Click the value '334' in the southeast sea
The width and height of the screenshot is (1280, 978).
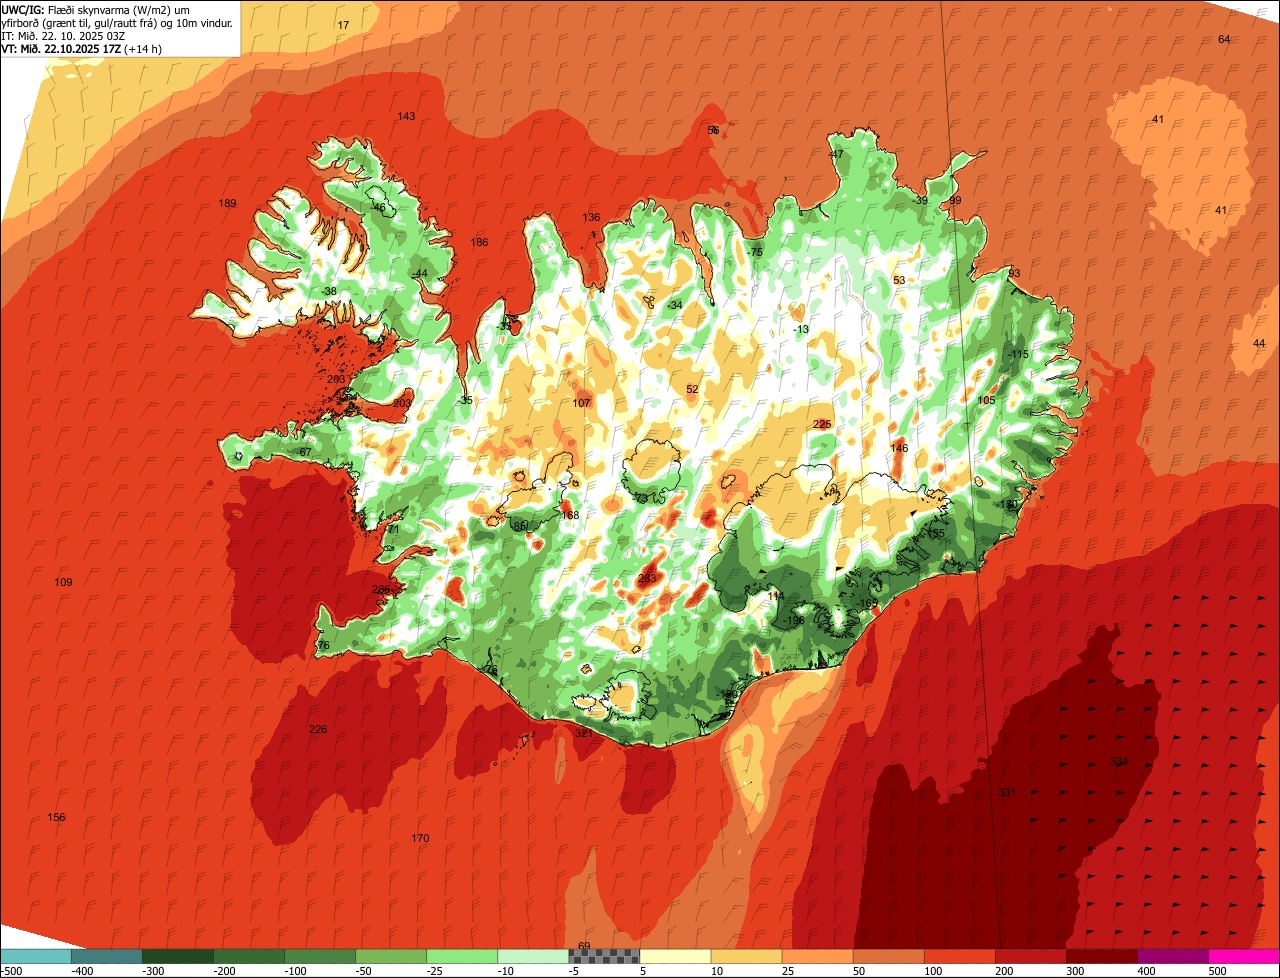[x=1119, y=762]
